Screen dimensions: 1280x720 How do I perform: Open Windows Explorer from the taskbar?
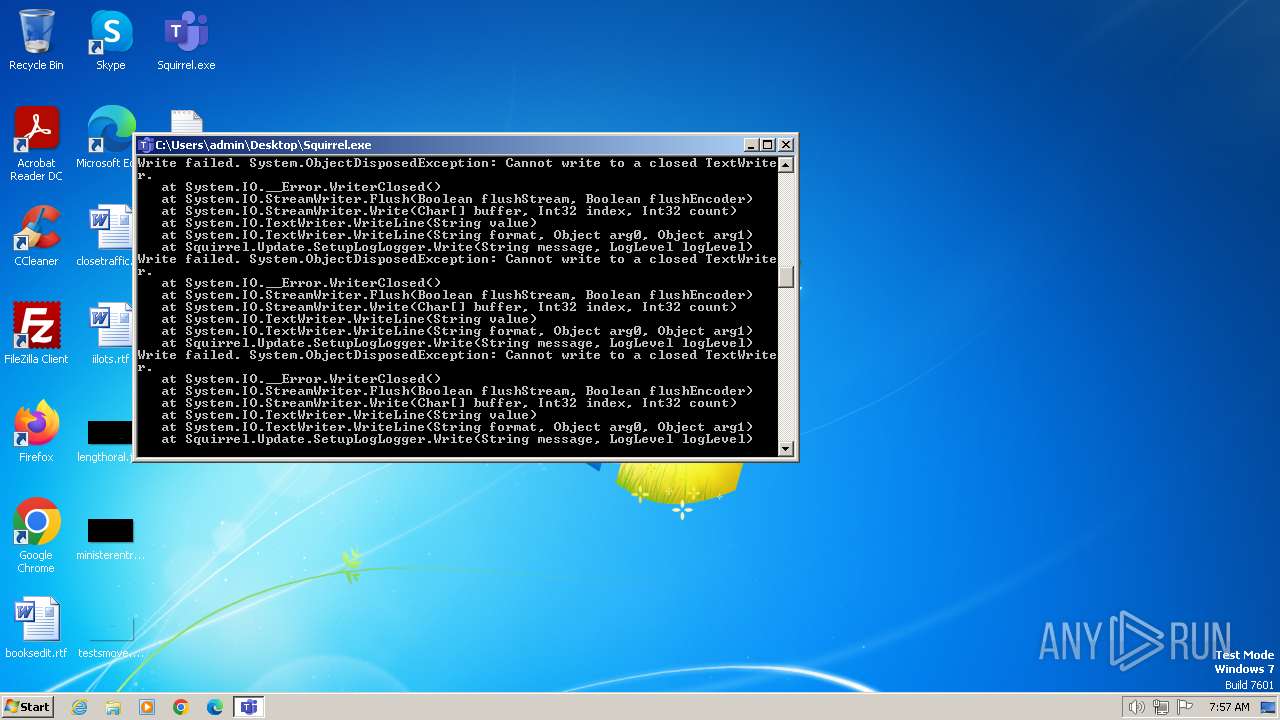coord(113,707)
